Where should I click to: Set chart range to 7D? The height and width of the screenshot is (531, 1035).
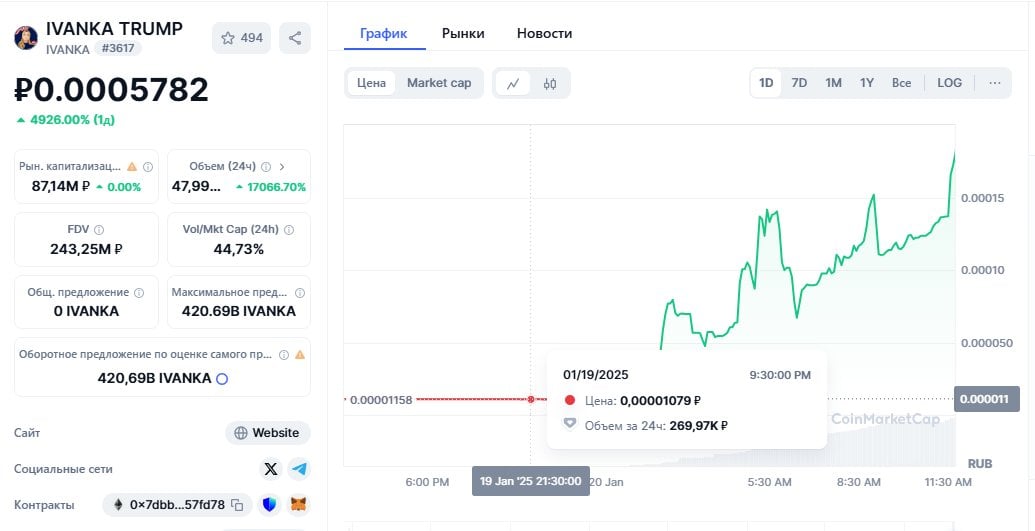[799, 83]
